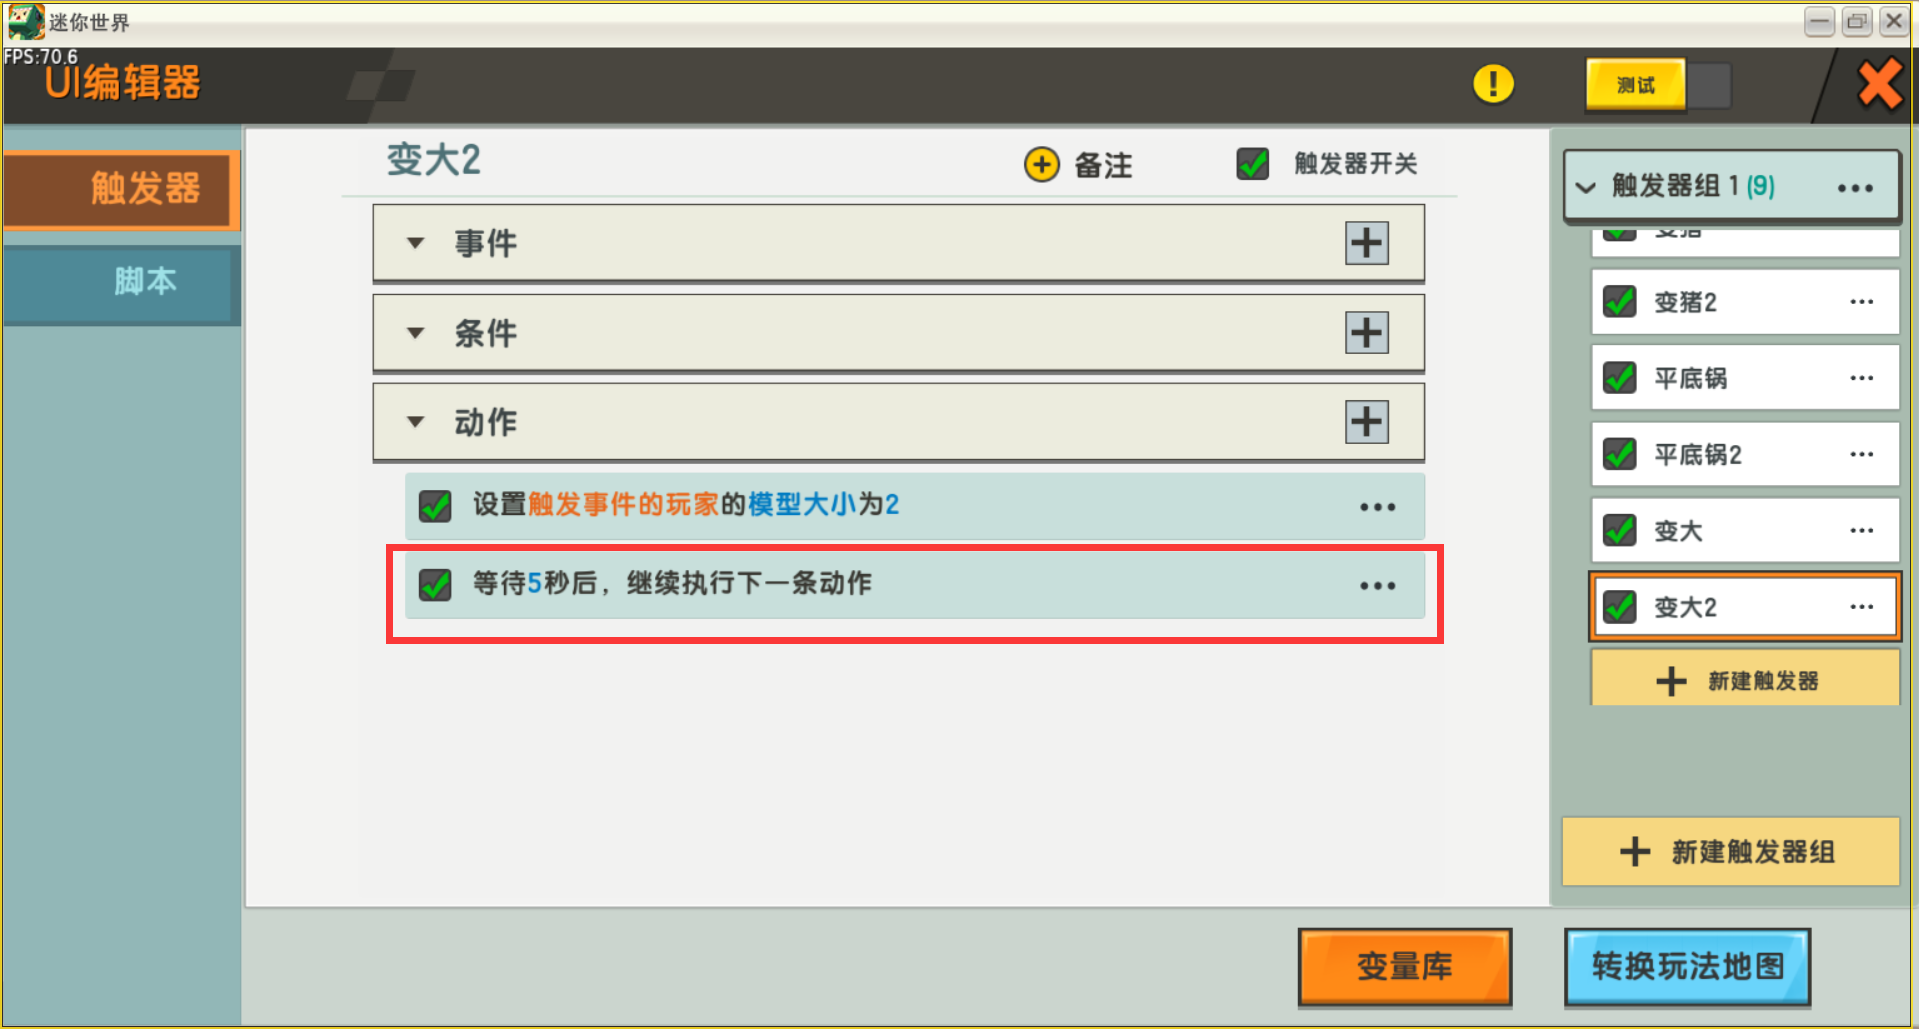Add a new condition with plus icon
The width and height of the screenshot is (1919, 1029).
(x=1366, y=333)
